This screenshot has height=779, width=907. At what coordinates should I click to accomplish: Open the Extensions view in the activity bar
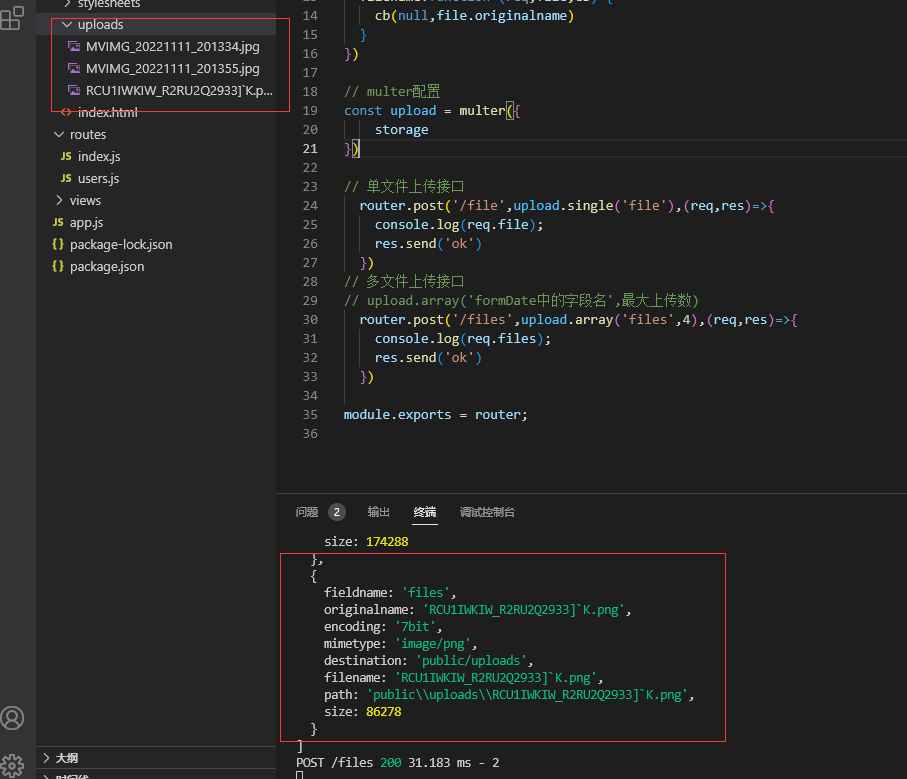[x=12, y=18]
